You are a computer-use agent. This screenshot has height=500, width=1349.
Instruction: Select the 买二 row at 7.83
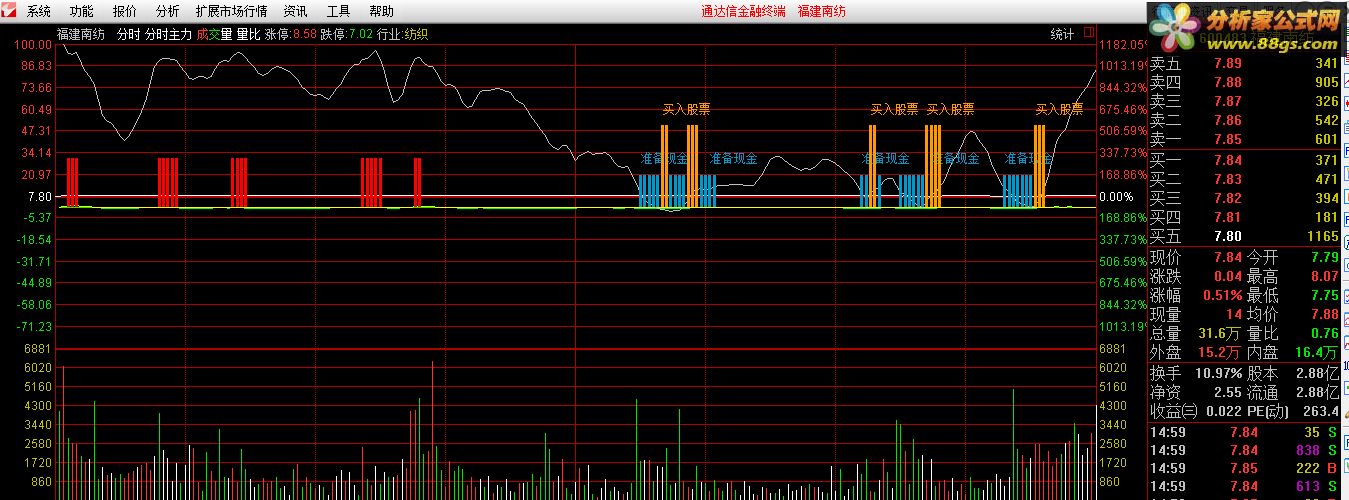(1245, 180)
